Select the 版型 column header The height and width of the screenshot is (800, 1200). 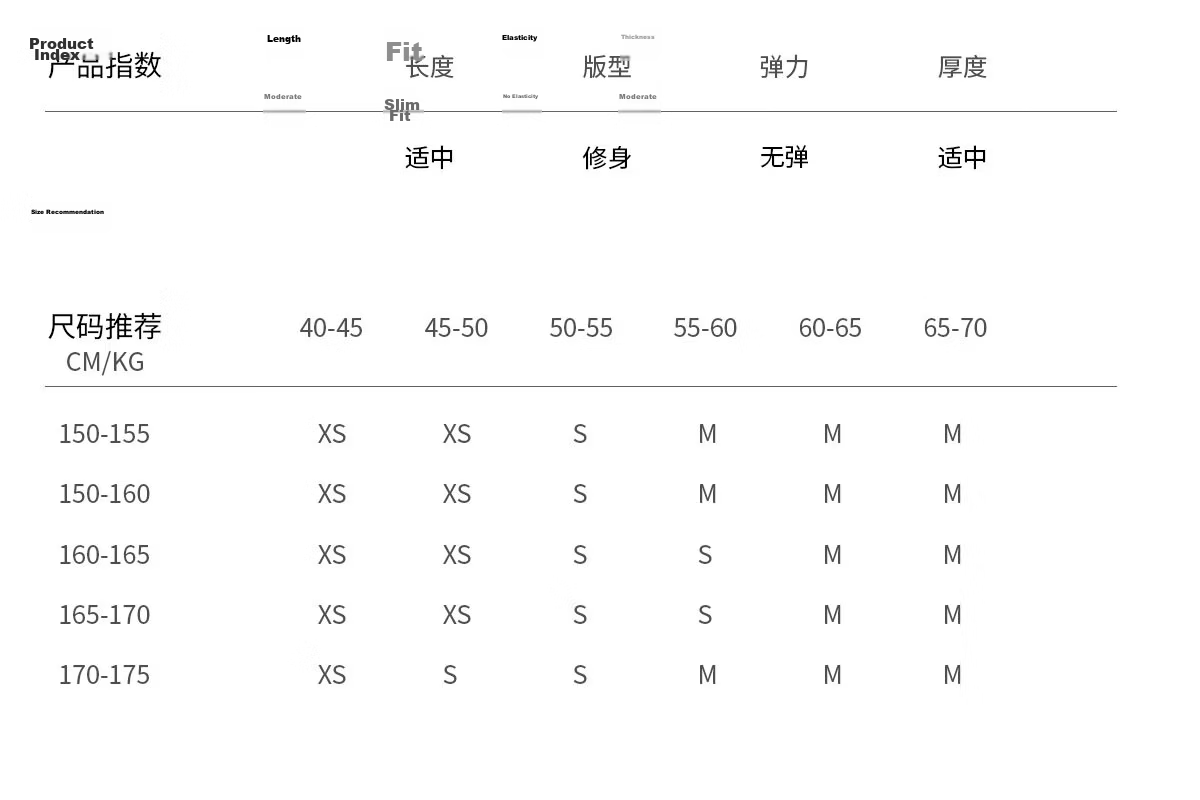point(607,67)
